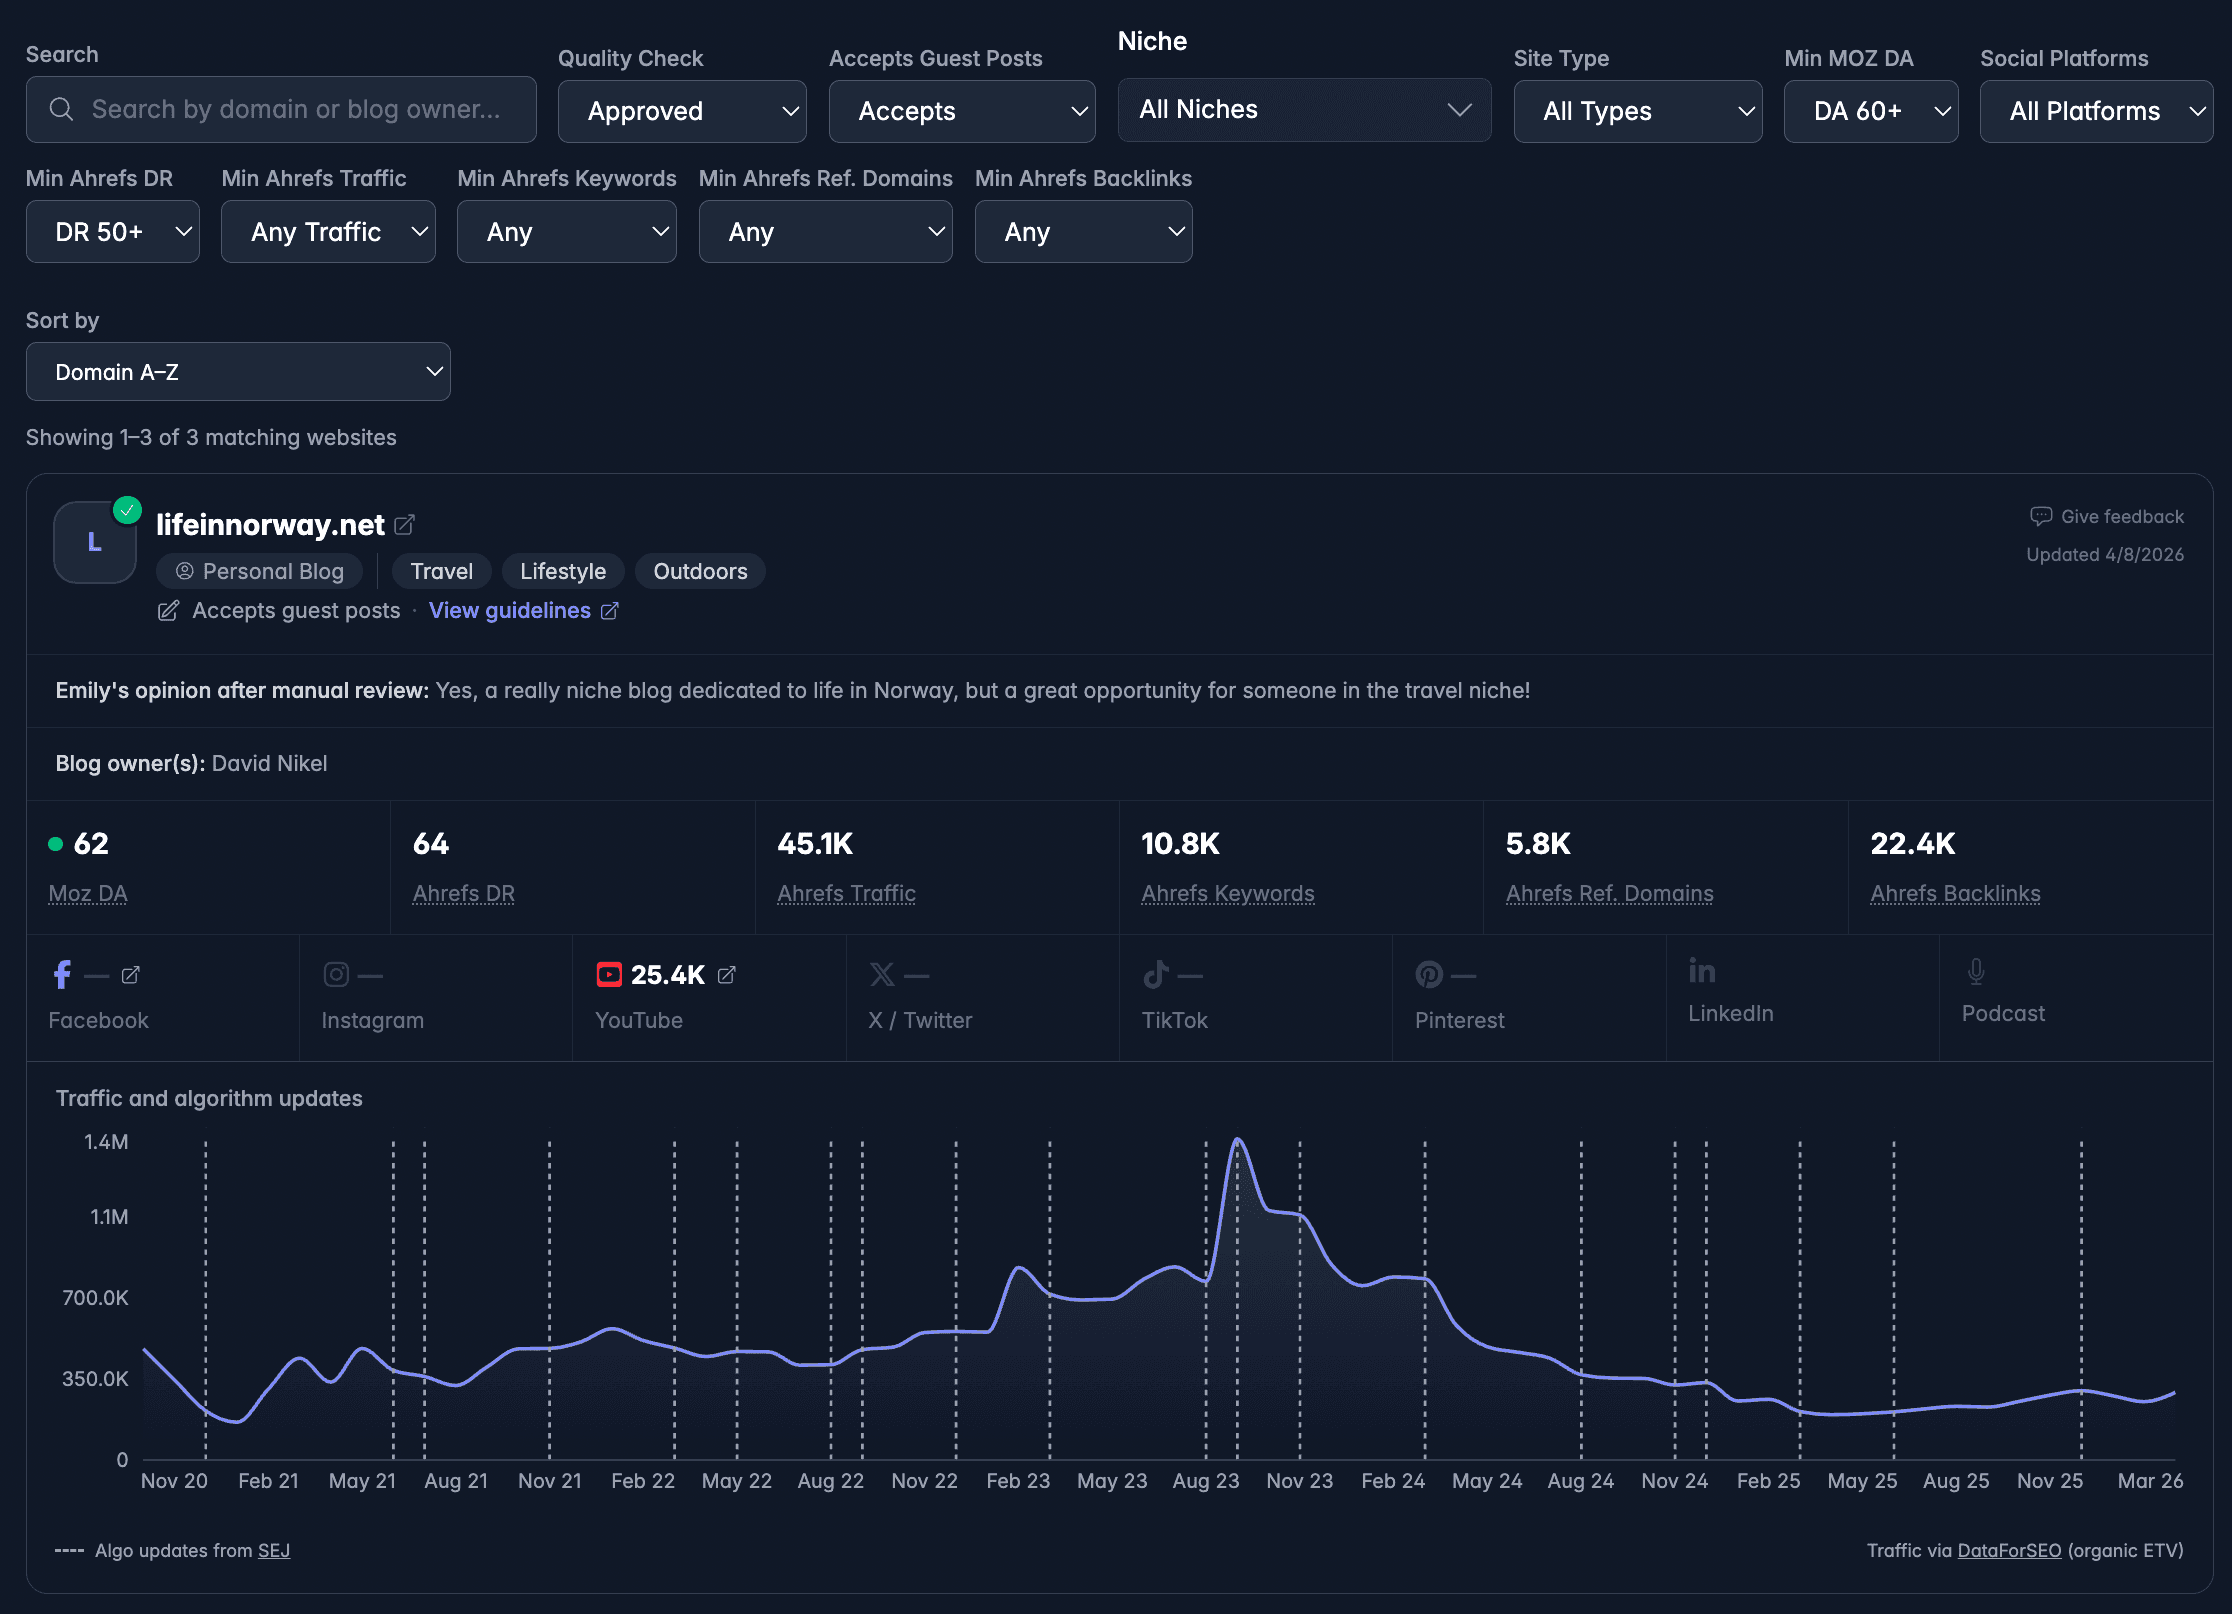The image size is (2232, 1614).
Task: Click the 'Updated 4/8/2026' text
Action: (2105, 555)
